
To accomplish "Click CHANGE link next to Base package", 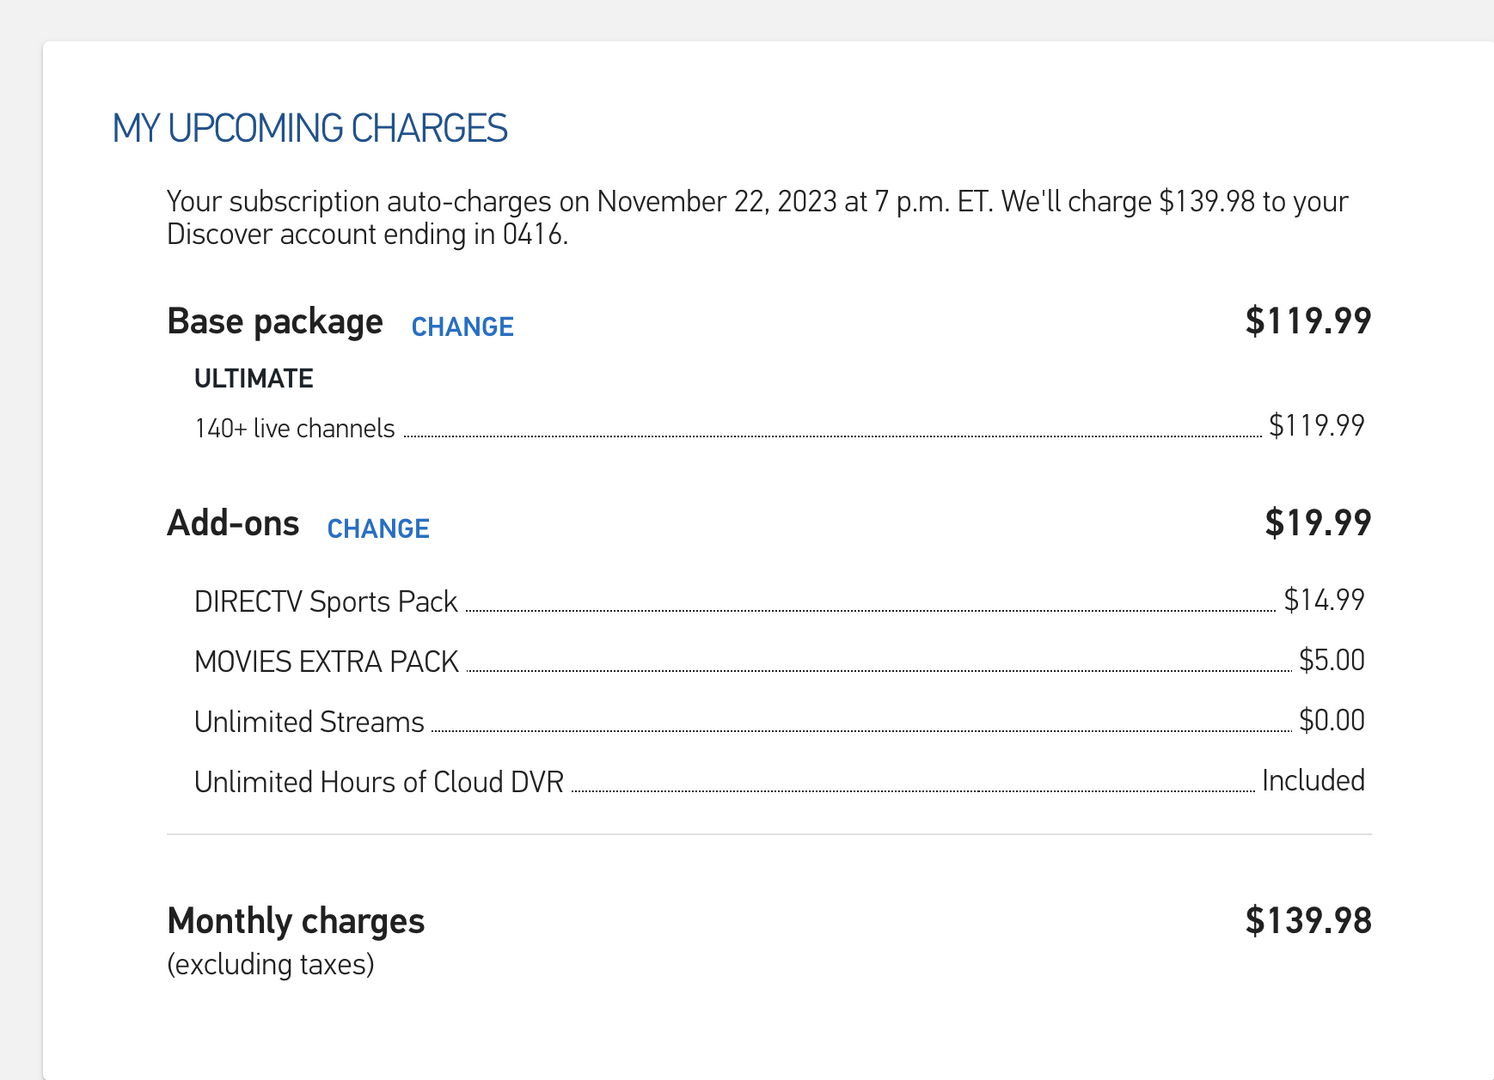I will click(x=462, y=327).
